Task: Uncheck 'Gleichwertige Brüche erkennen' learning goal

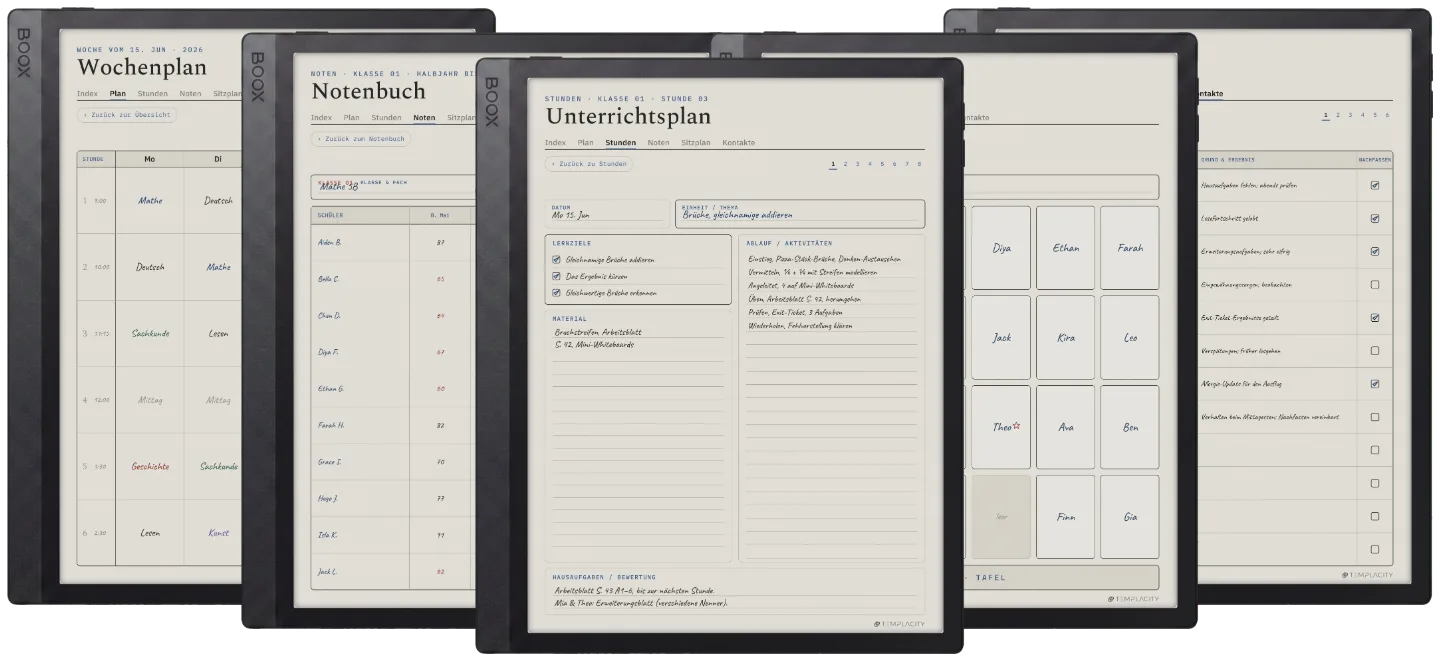Action: coord(556,293)
